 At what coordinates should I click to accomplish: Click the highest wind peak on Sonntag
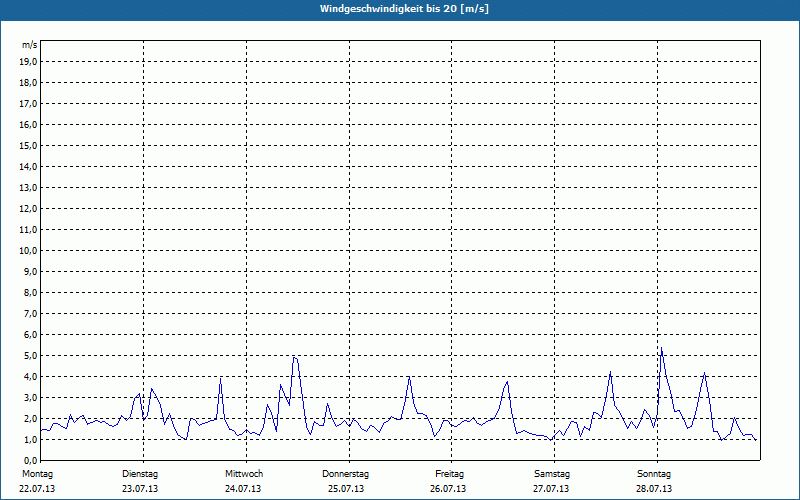click(661, 348)
